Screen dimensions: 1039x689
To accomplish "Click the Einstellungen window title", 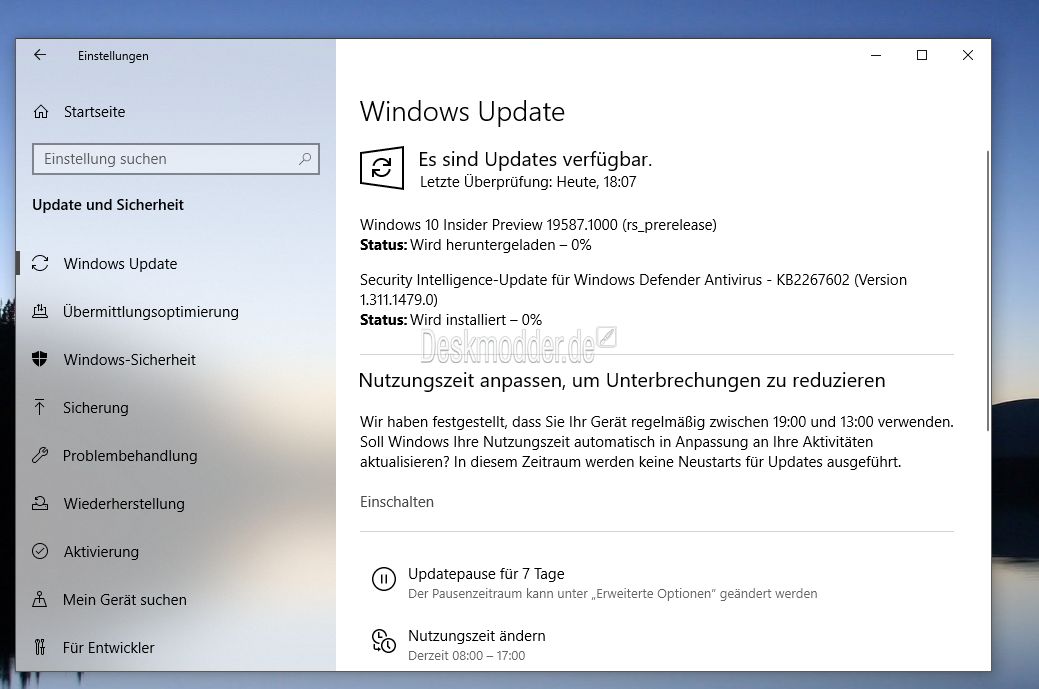I will tap(113, 56).
